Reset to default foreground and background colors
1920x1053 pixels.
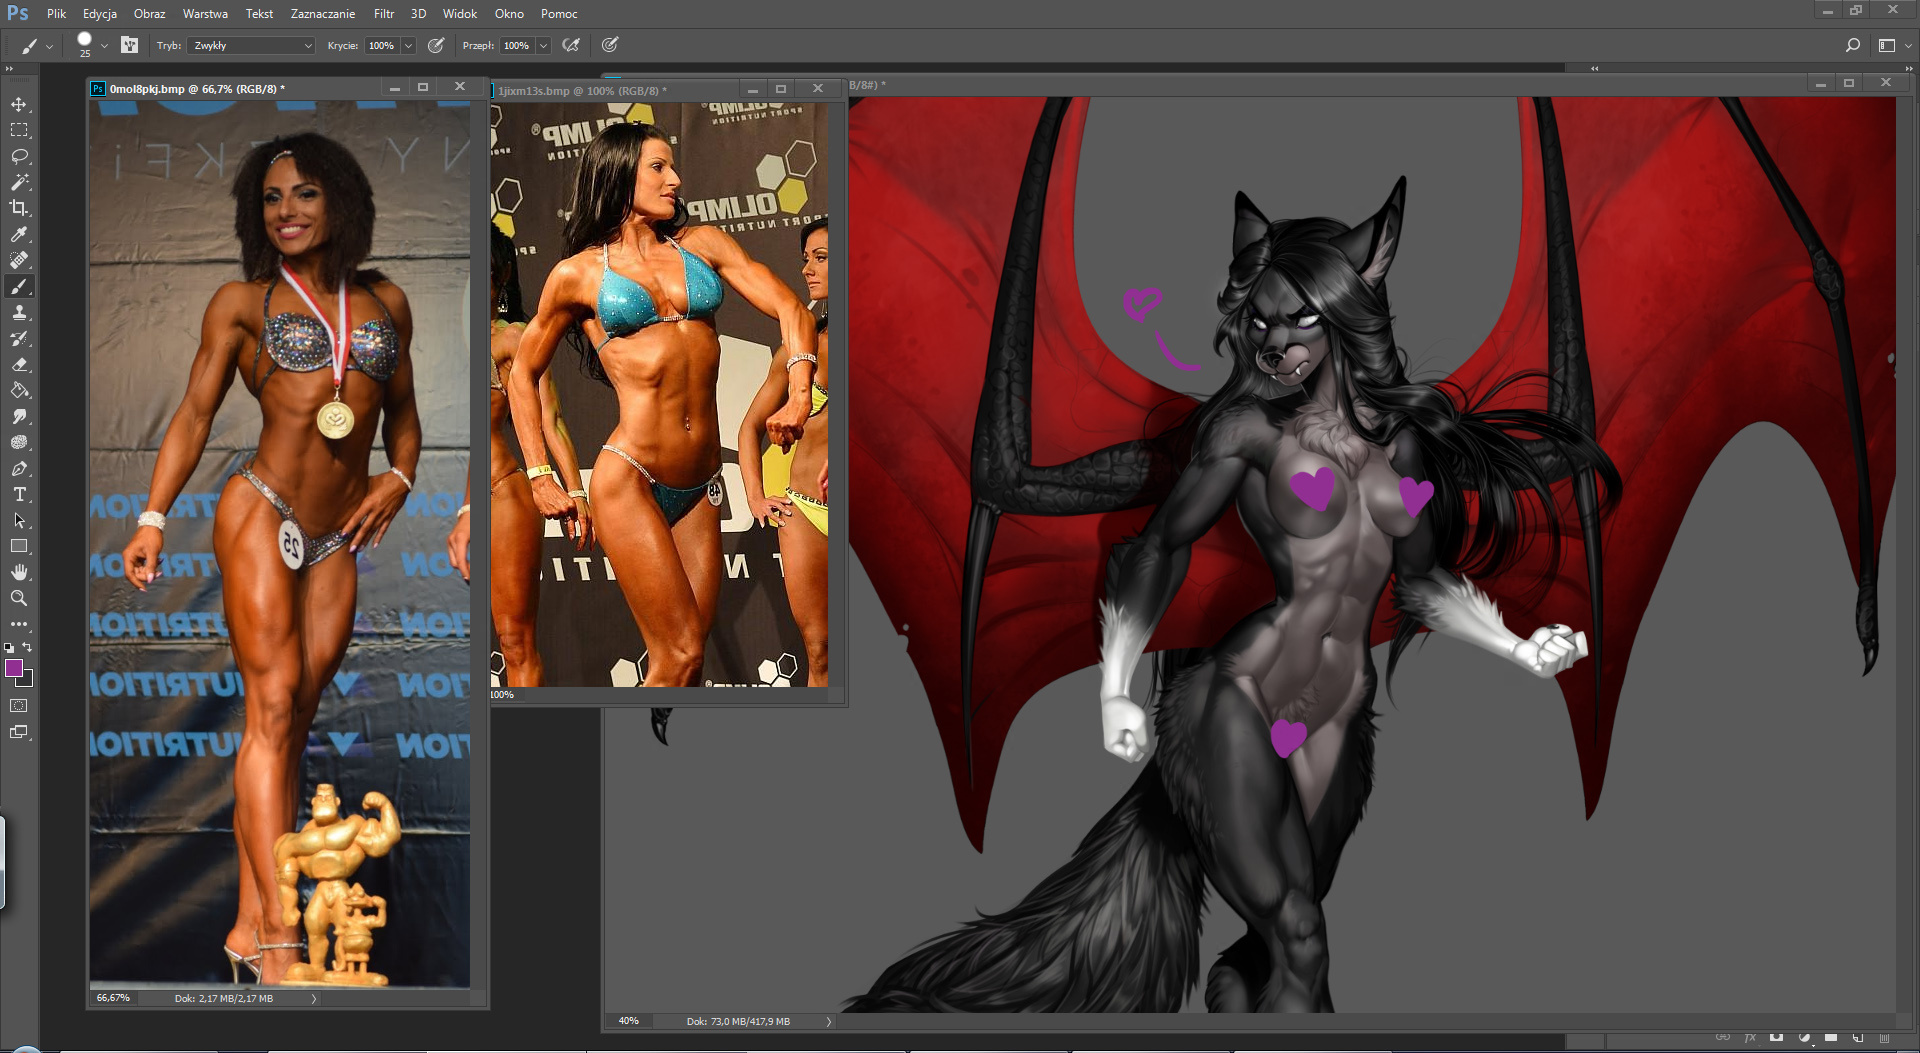9,648
